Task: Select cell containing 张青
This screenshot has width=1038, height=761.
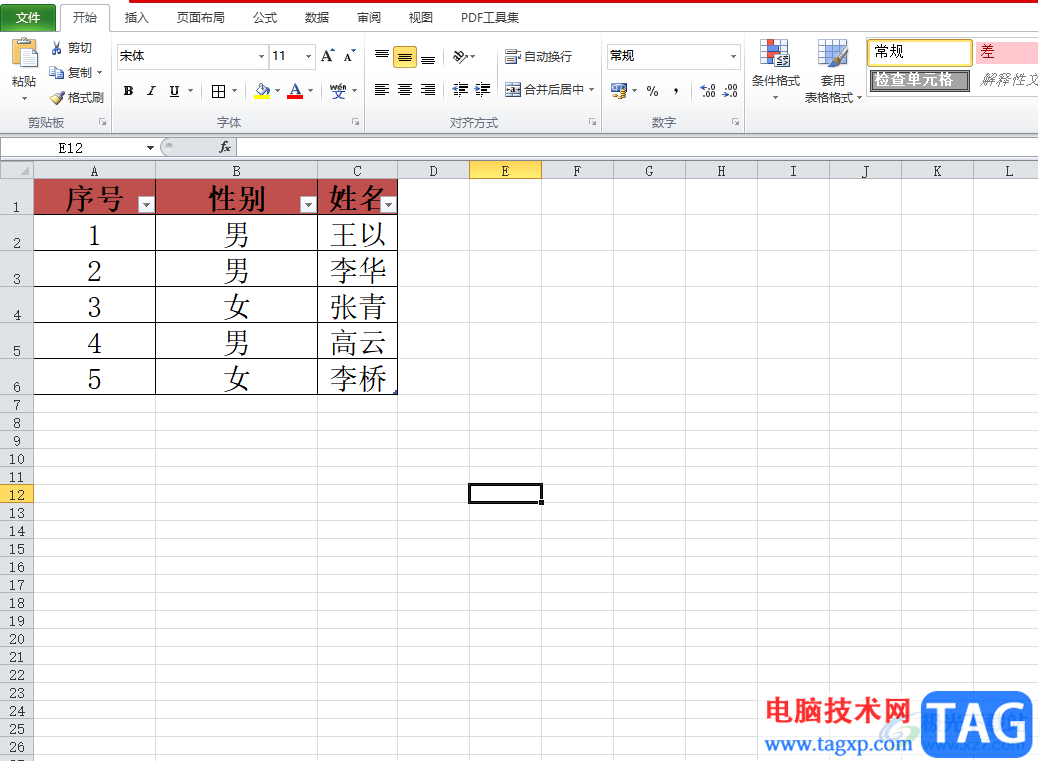Action: 357,305
